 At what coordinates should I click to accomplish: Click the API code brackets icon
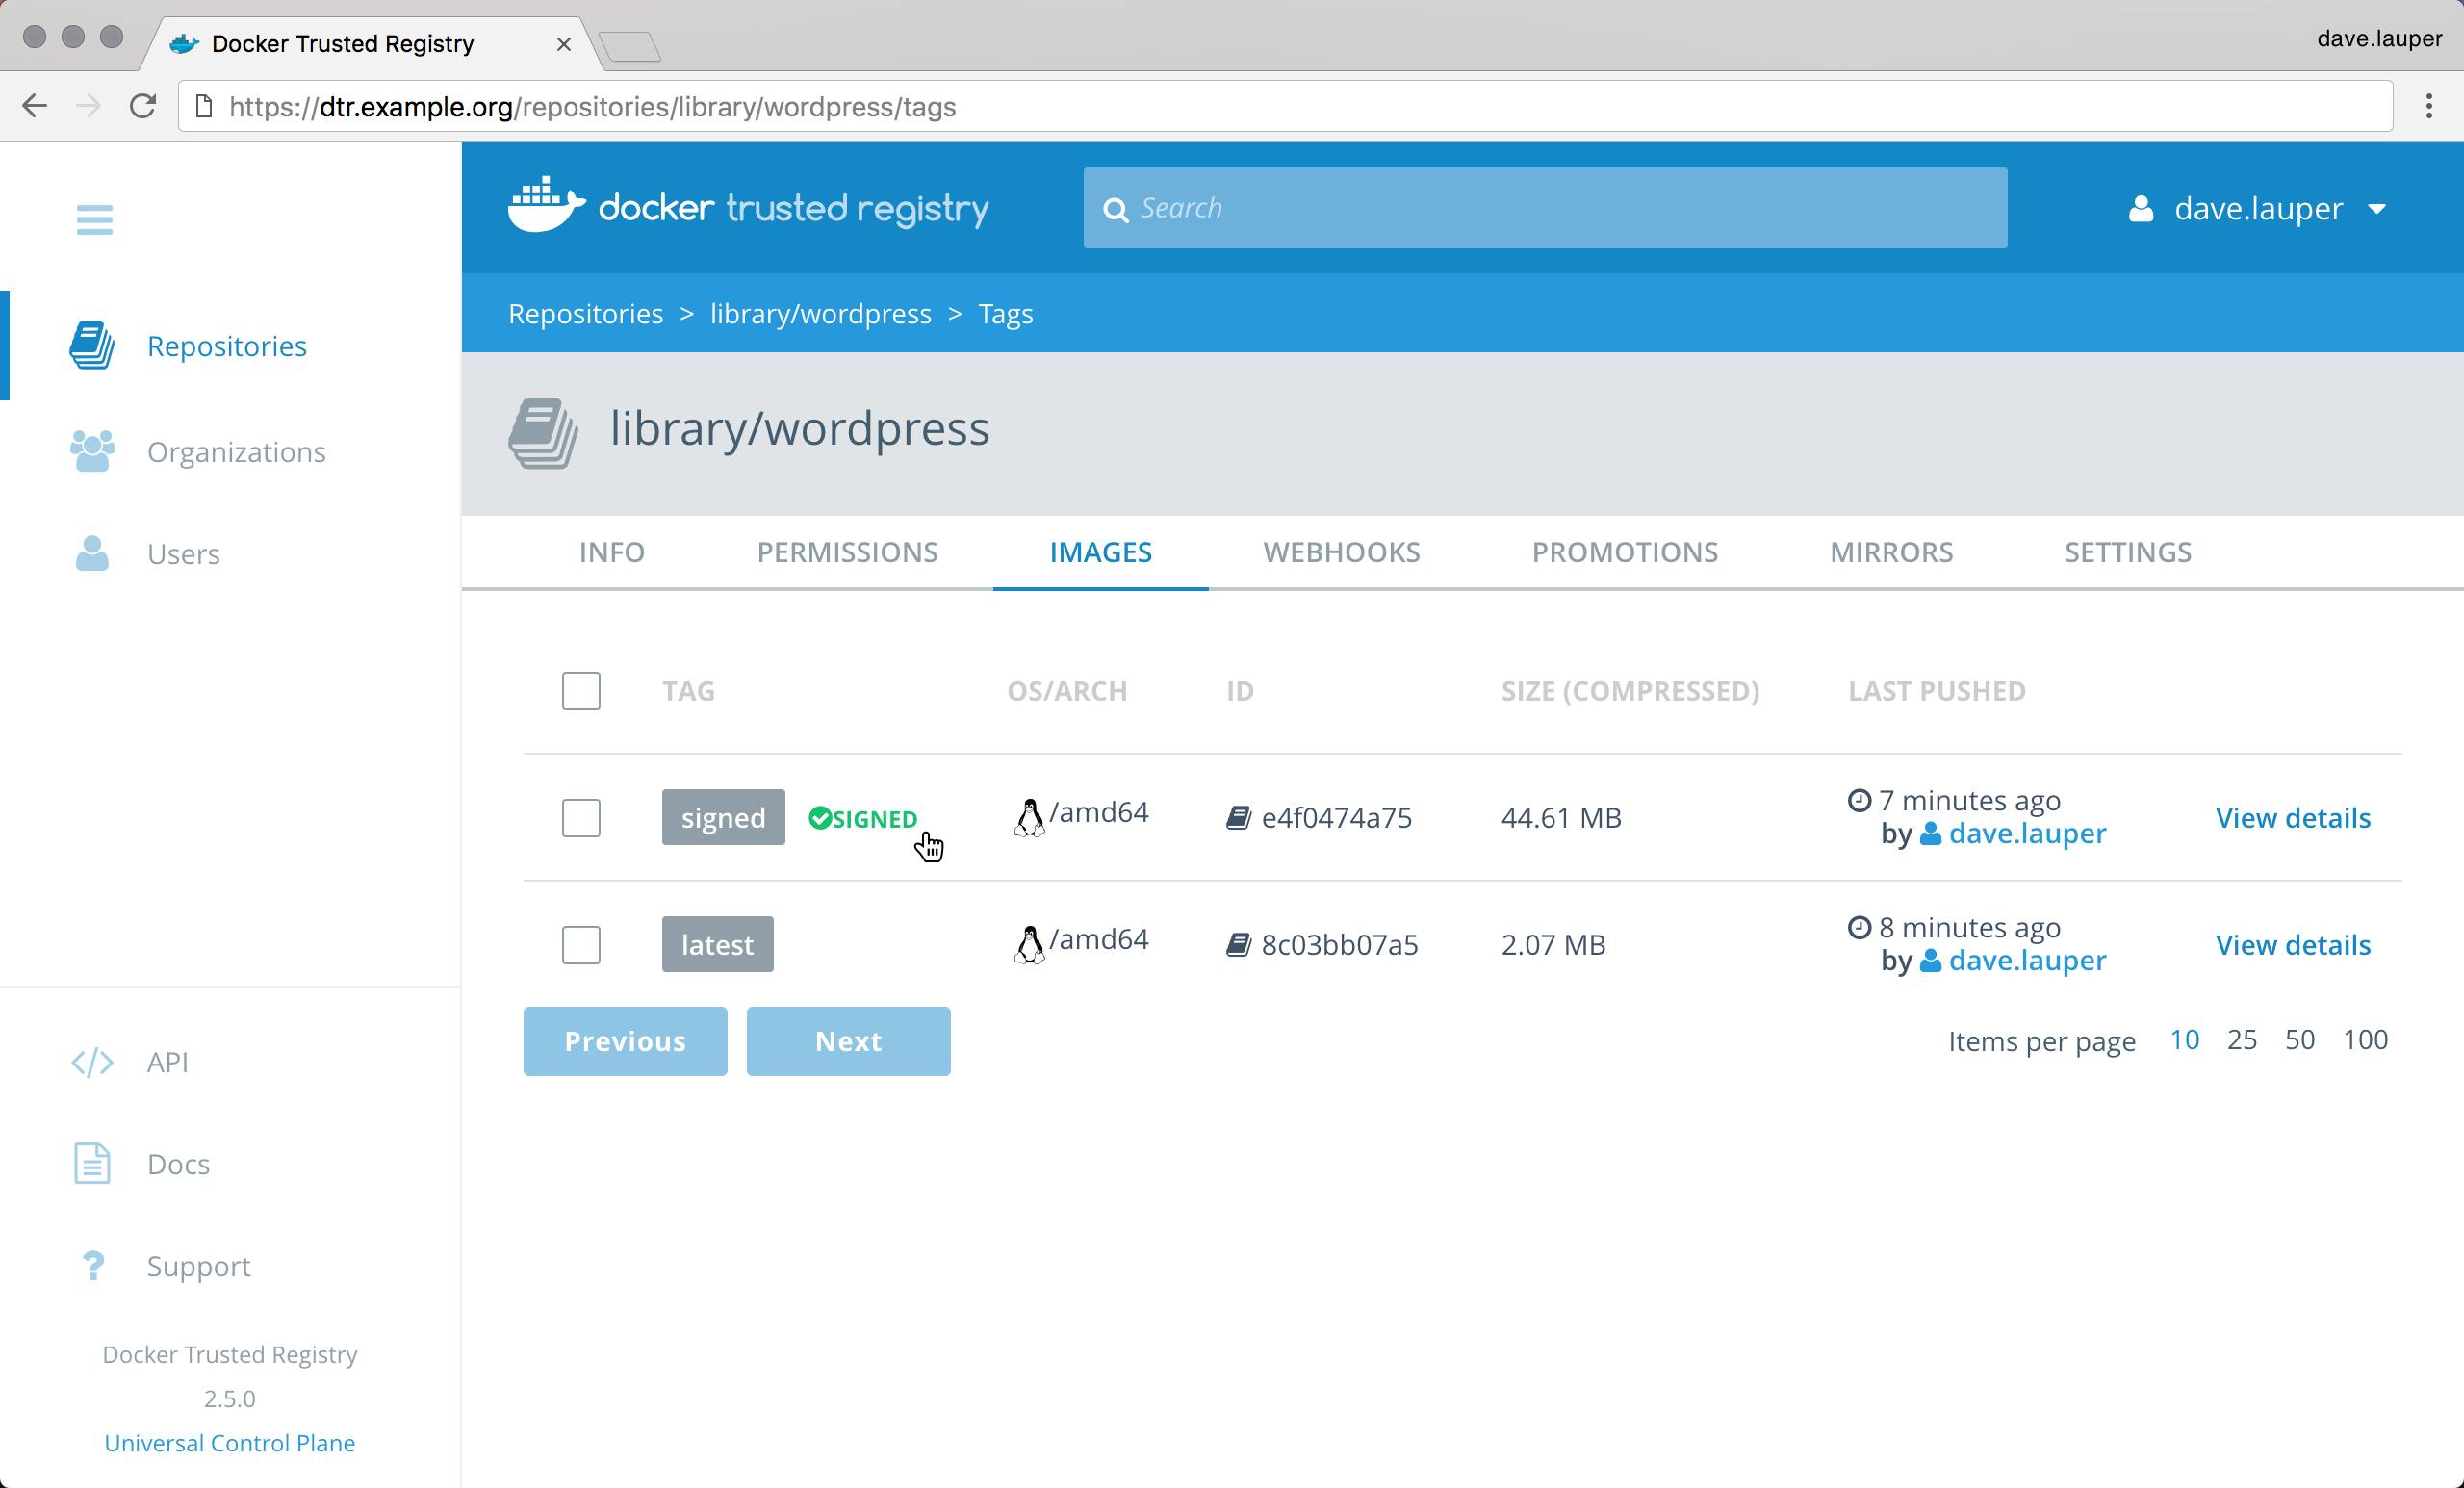pos(92,1062)
